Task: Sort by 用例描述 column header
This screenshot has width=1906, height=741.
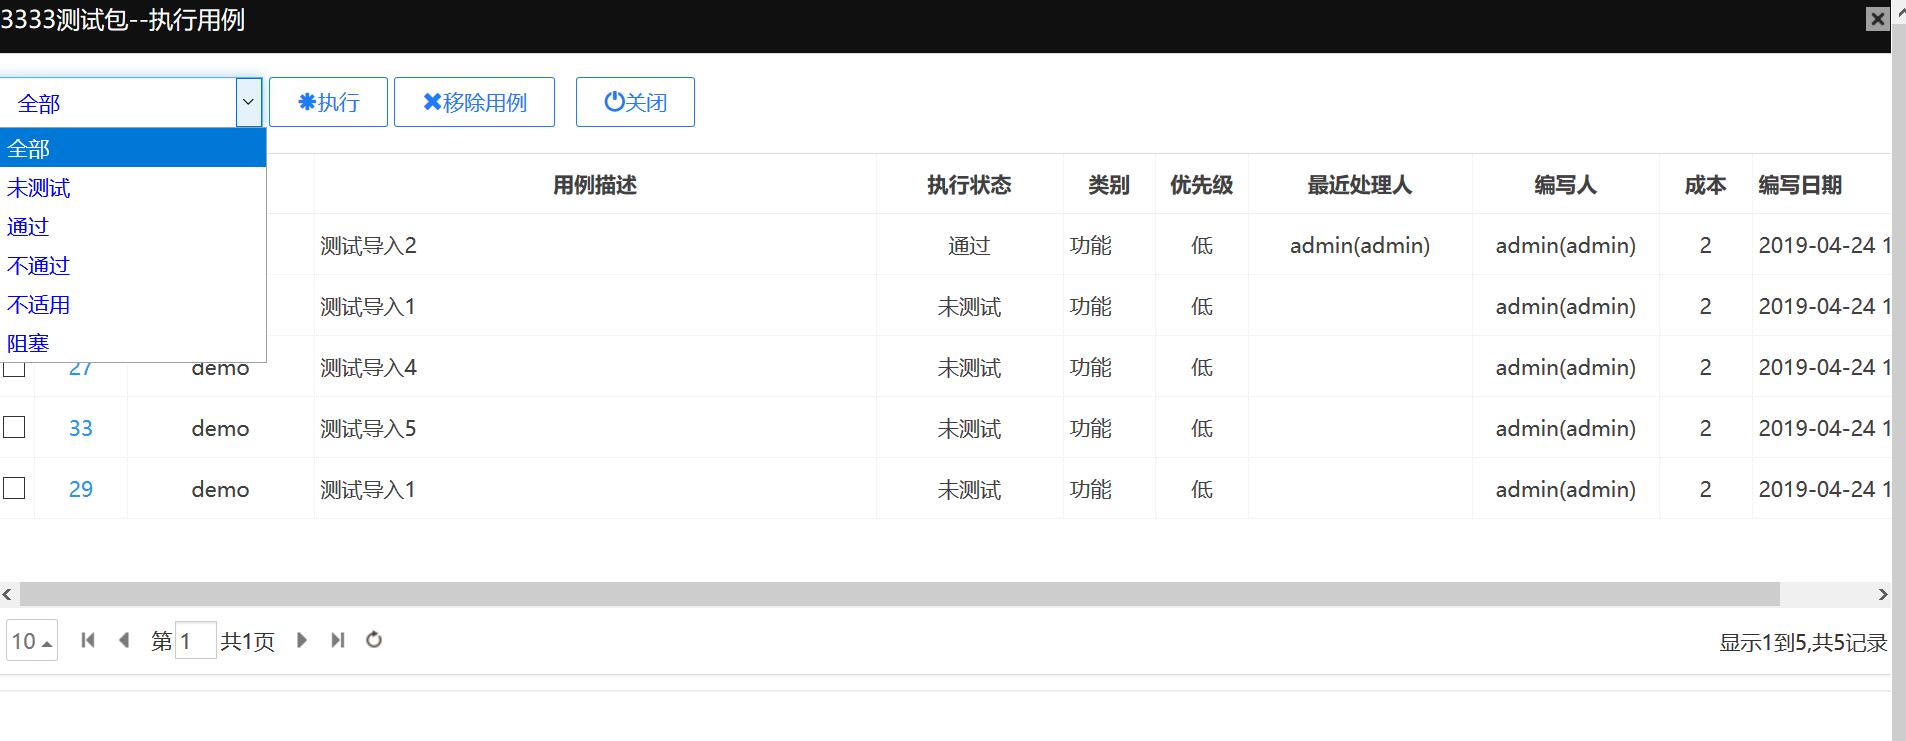Action: [595, 185]
